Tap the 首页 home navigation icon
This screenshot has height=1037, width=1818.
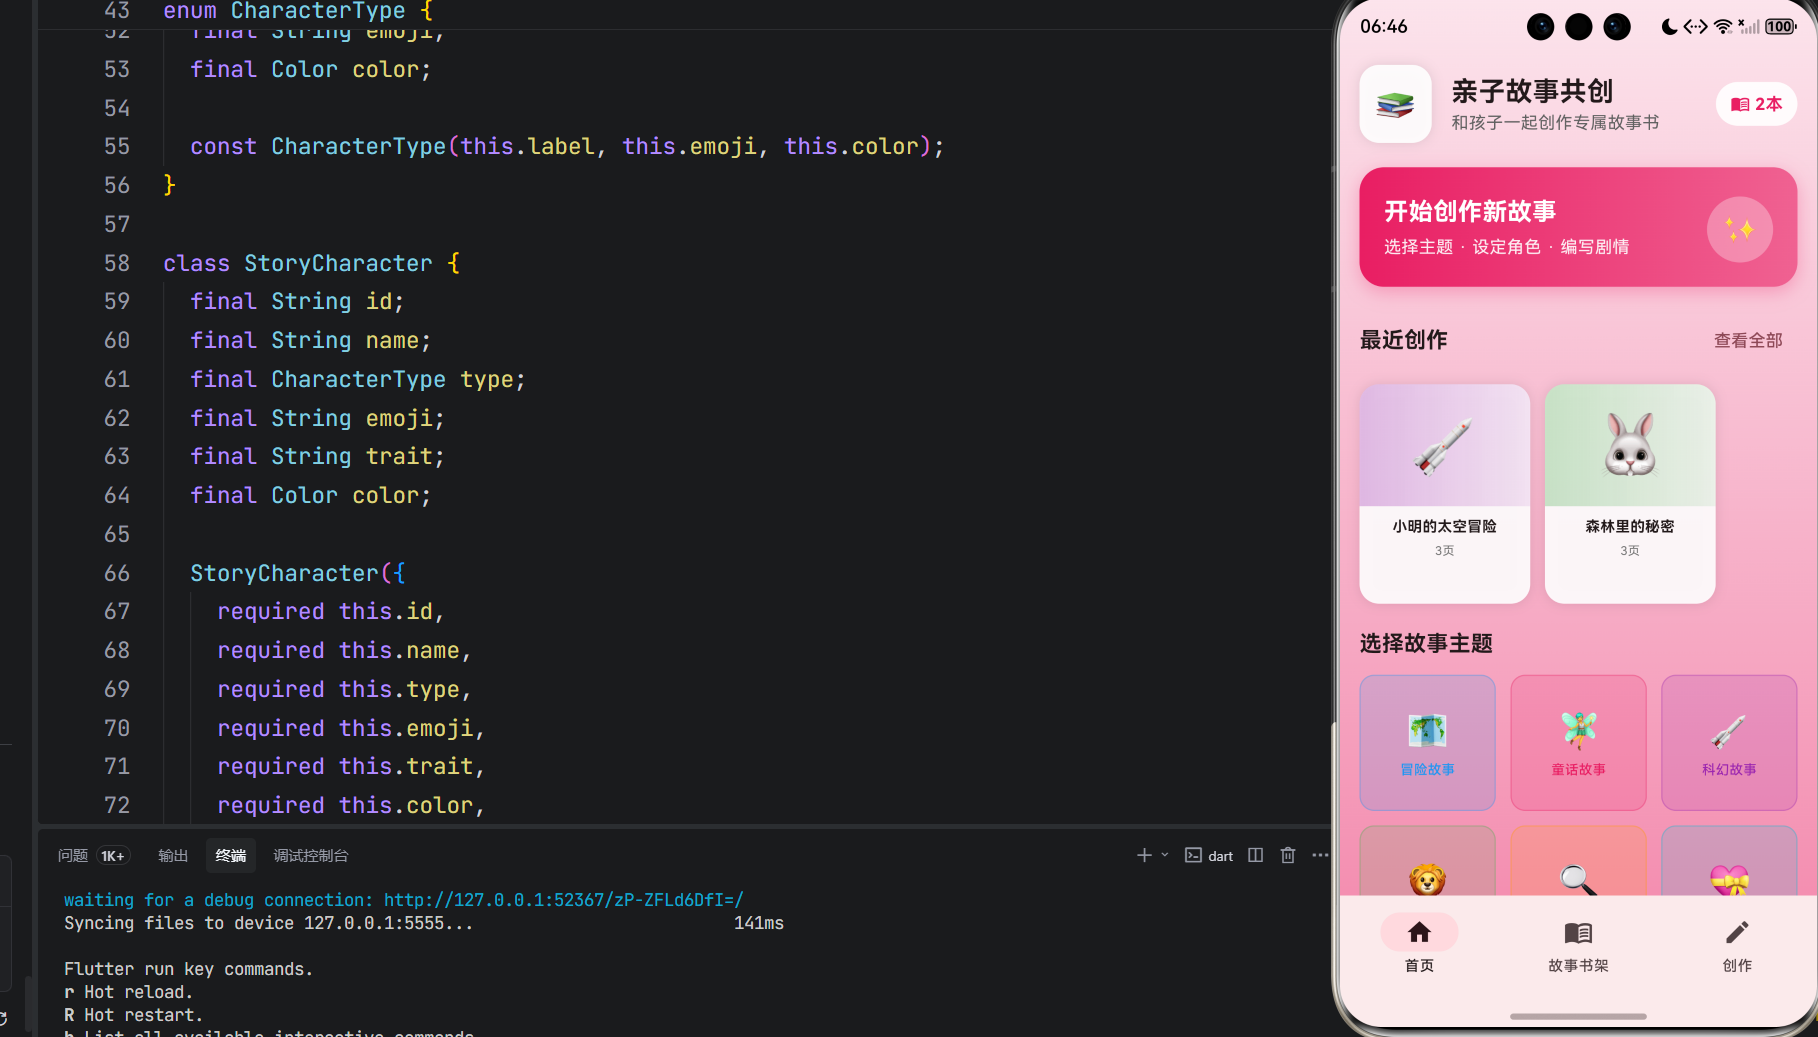tap(1419, 933)
